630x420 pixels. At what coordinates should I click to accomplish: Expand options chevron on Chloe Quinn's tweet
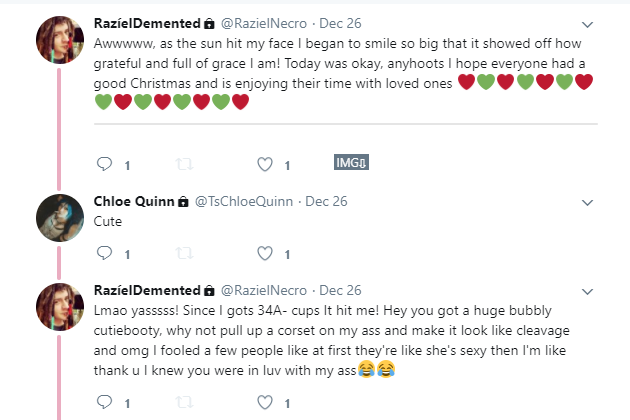click(x=587, y=203)
